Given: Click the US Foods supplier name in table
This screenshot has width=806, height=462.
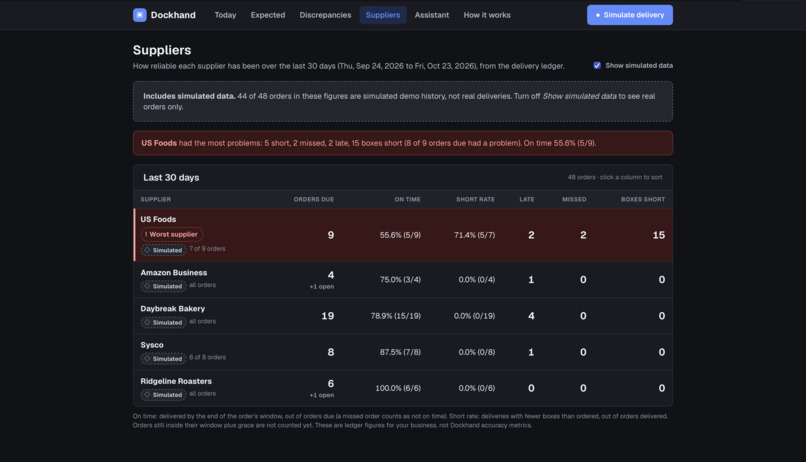Looking at the screenshot, I should coord(158,219).
